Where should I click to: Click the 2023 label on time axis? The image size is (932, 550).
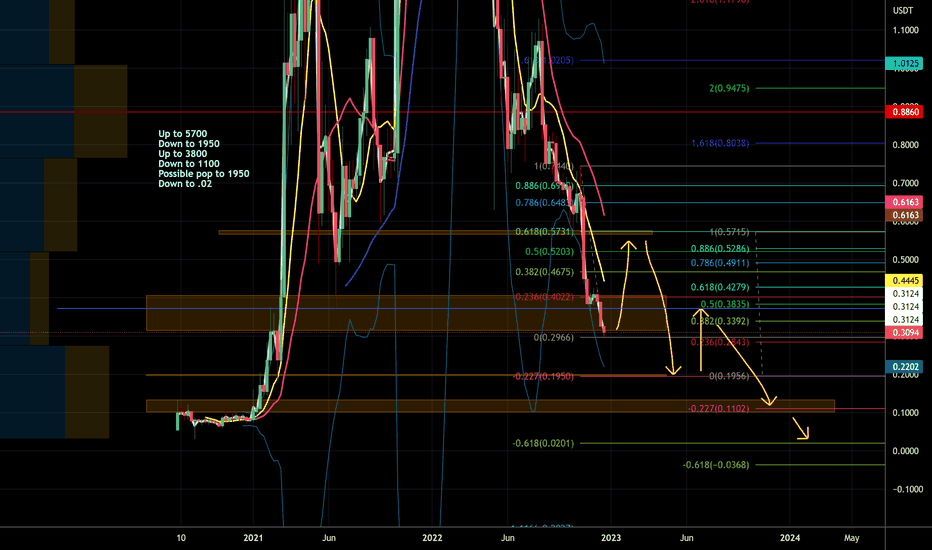[x=611, y=538]
